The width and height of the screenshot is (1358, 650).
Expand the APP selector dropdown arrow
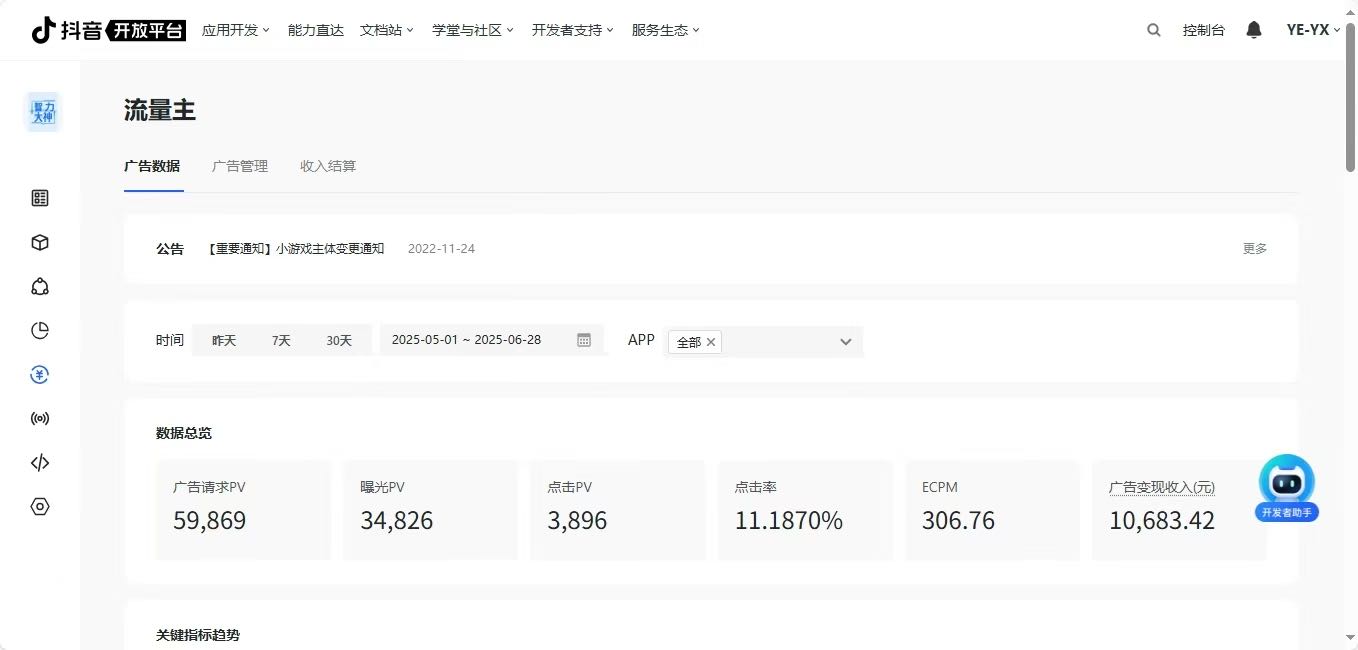(x=846, y=342)
